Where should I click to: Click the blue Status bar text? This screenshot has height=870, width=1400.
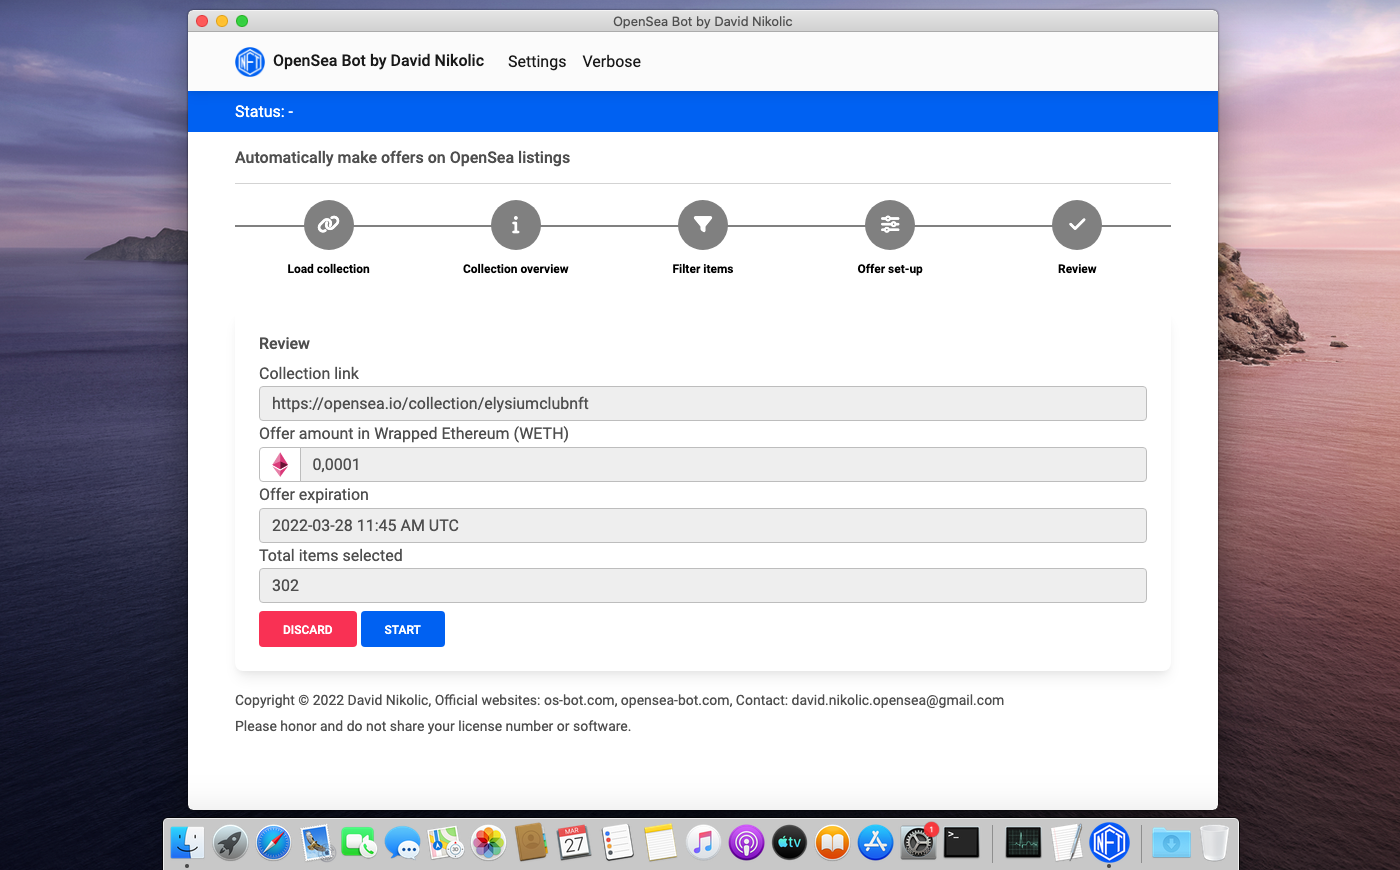pyautogui.click(x=264, y=112)
